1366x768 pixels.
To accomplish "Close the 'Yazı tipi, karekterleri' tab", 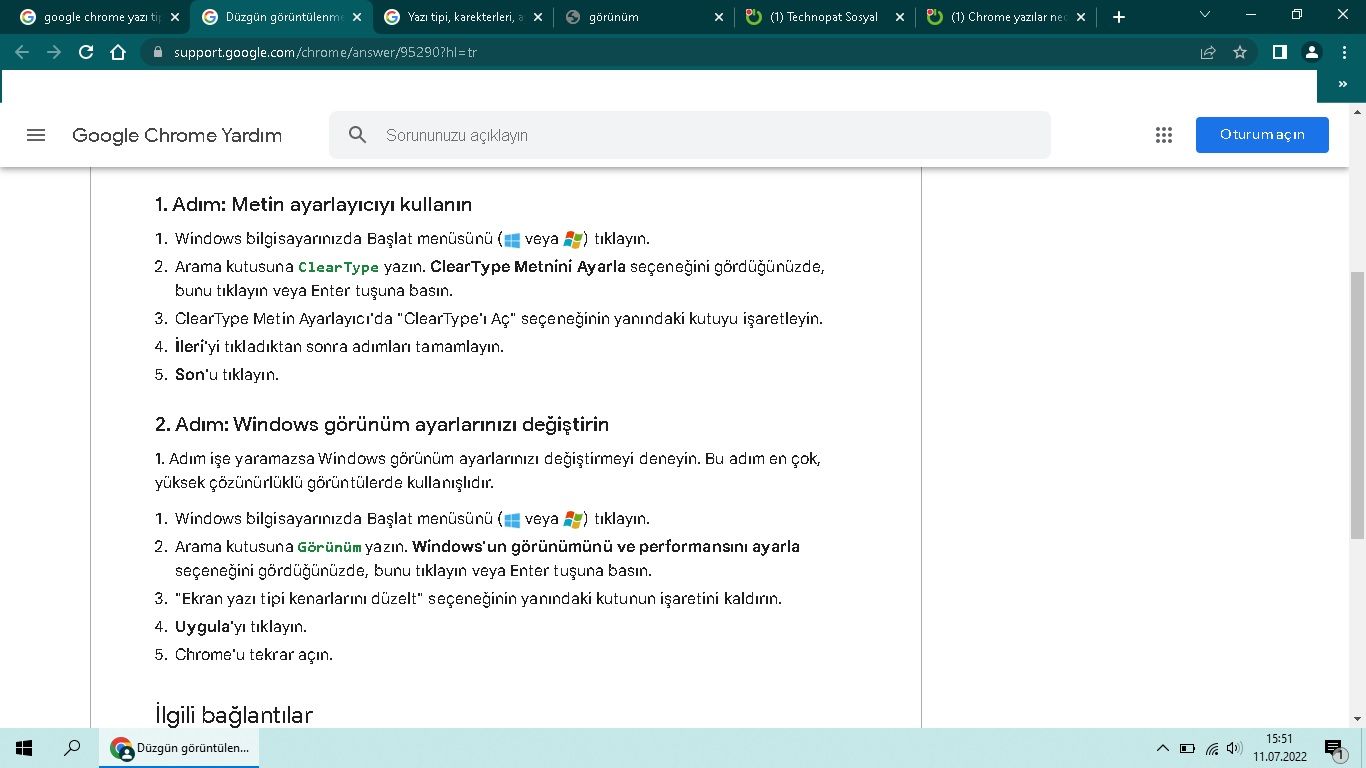I will coord(537,17).
